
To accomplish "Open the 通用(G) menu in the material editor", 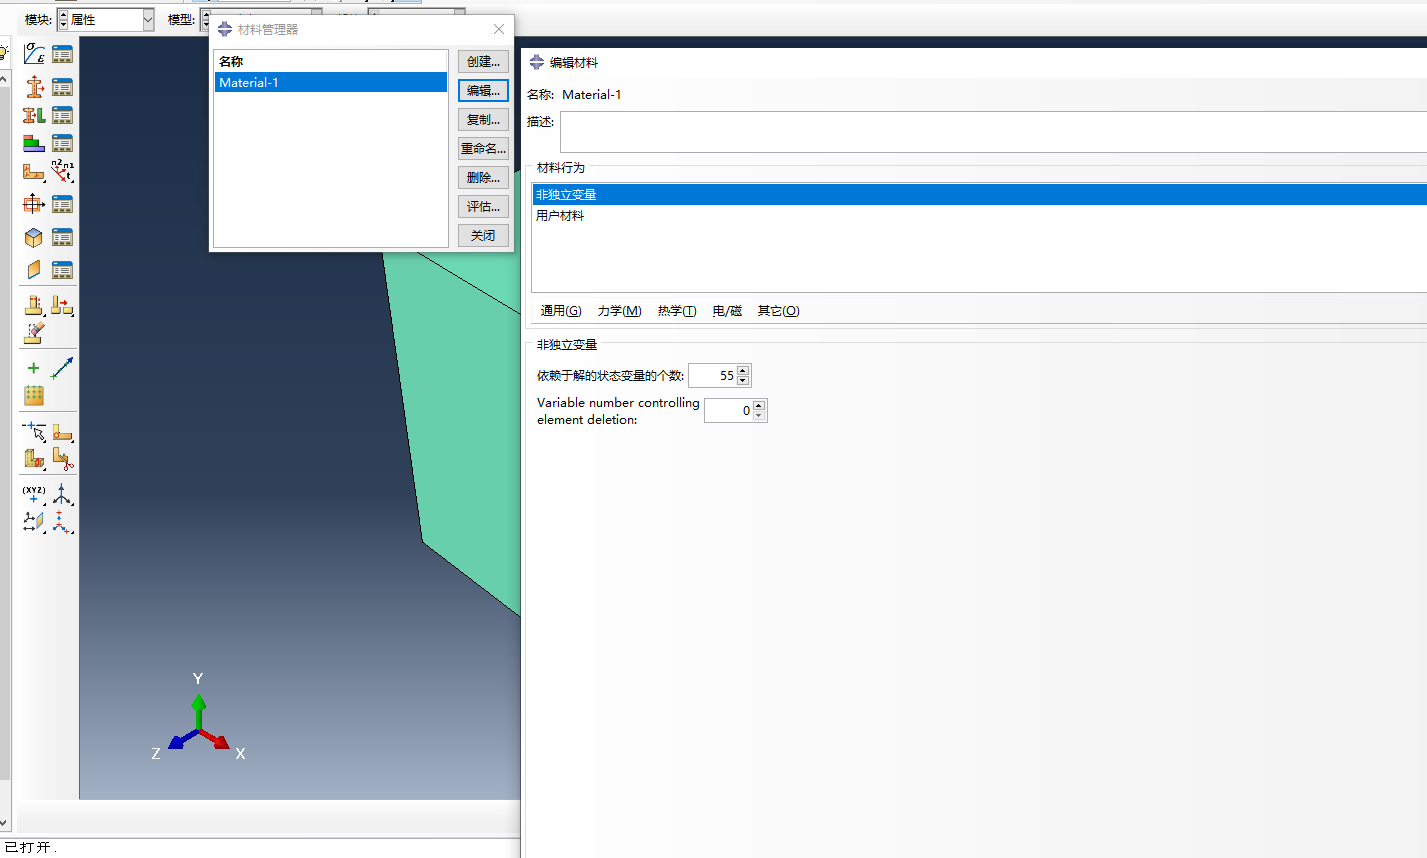I will click(559, 311).
